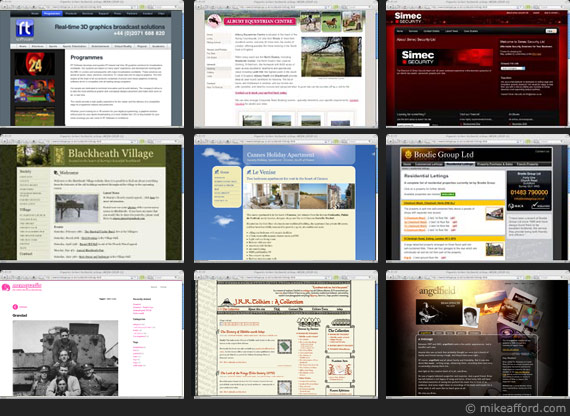570x416 pixels.
Task: Open the large tree and field photo
Action: (x=331, y=56)
